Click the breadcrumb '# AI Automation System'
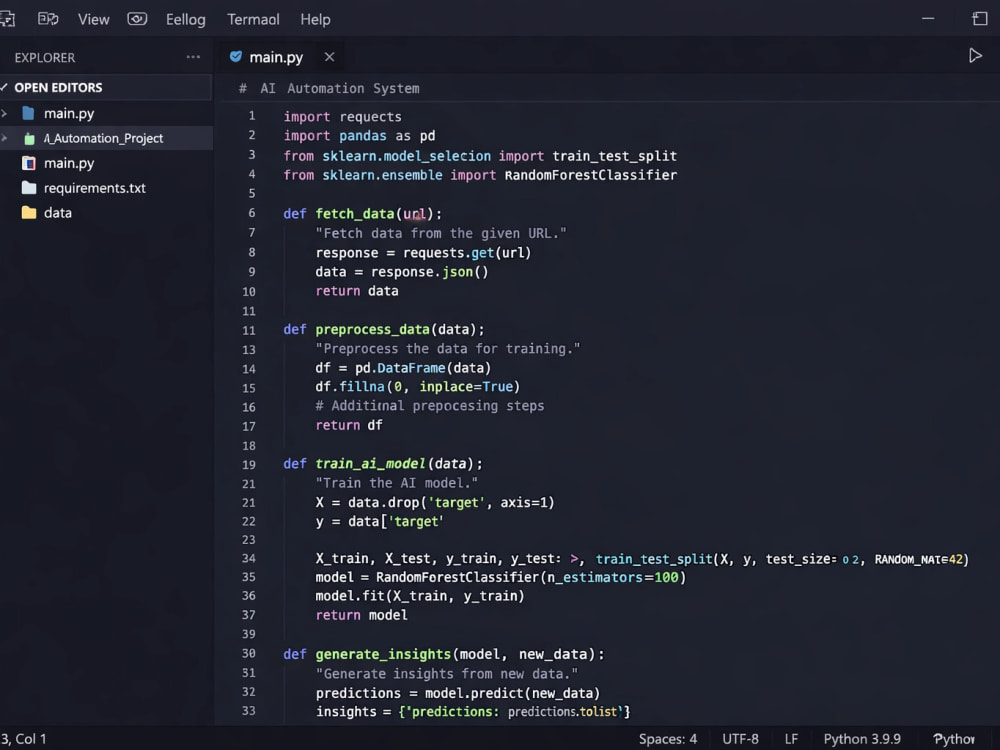Viewport: 1000px width, 750px height. coord(329,89)
